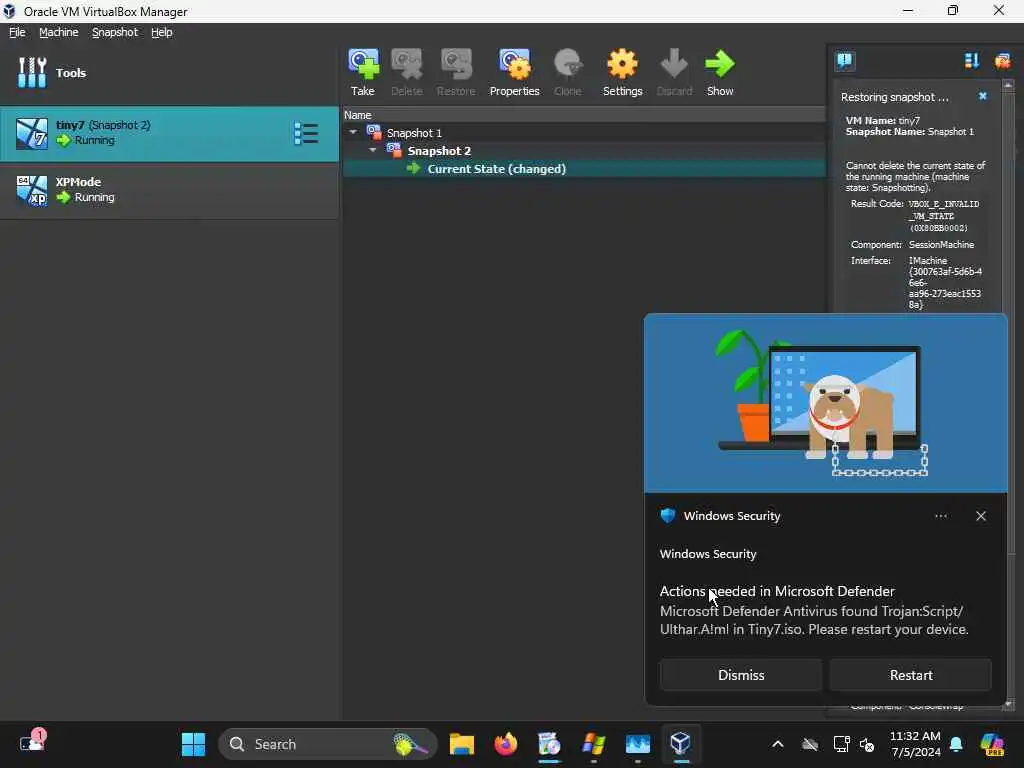Click the sort notifications icon in the notification panel
Image resolution: width=1024 pixels, height=768 pixels.
(x=971, y=61)
